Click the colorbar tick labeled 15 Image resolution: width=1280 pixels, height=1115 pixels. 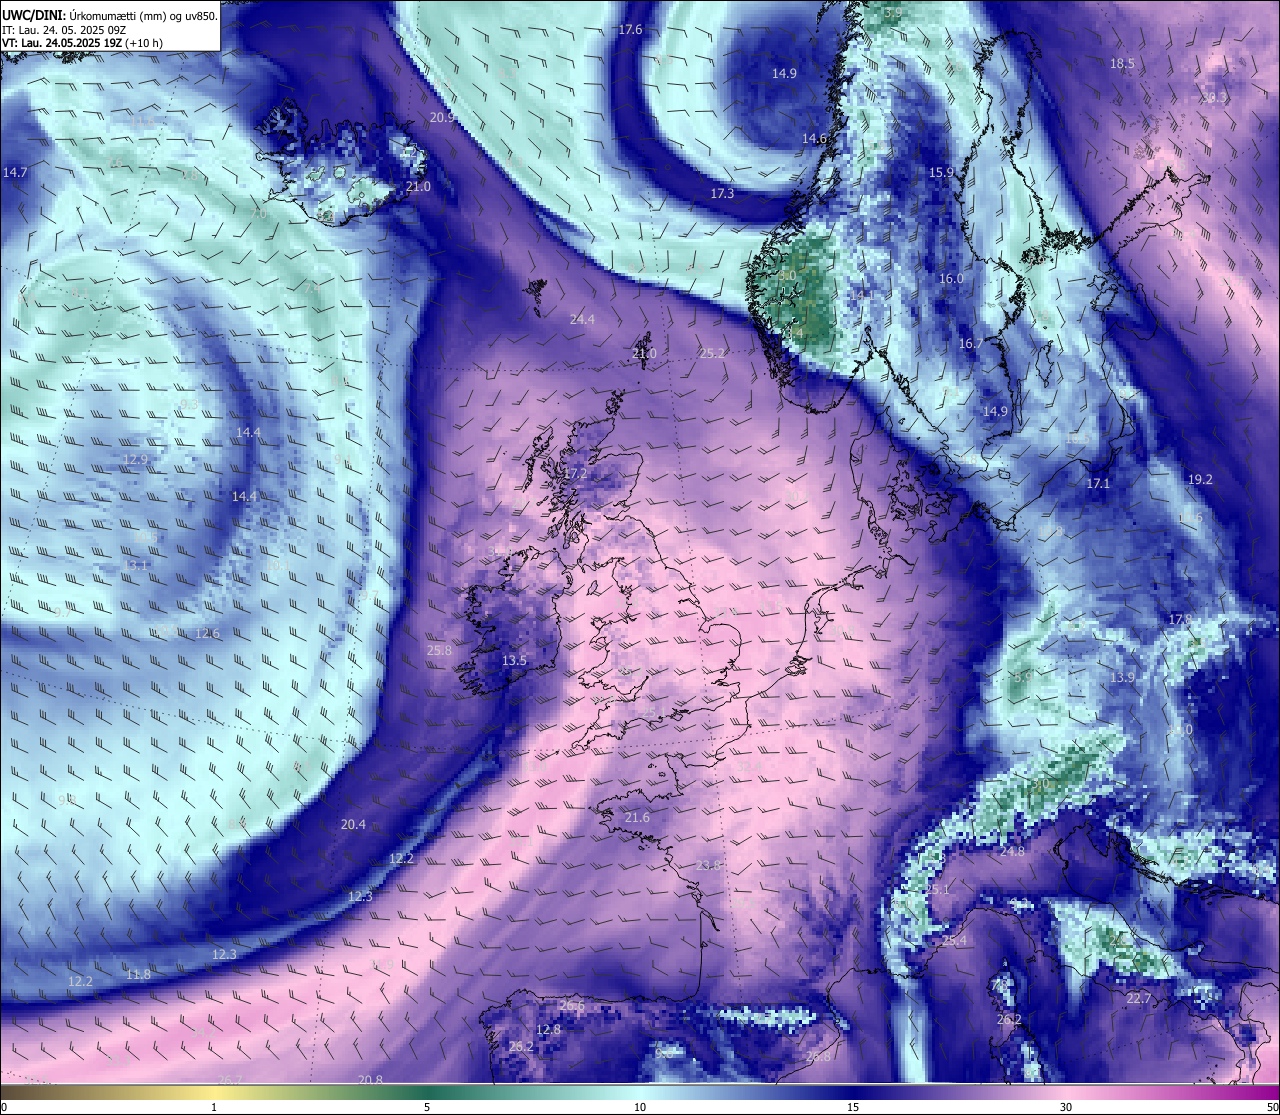click(853, 1107)
